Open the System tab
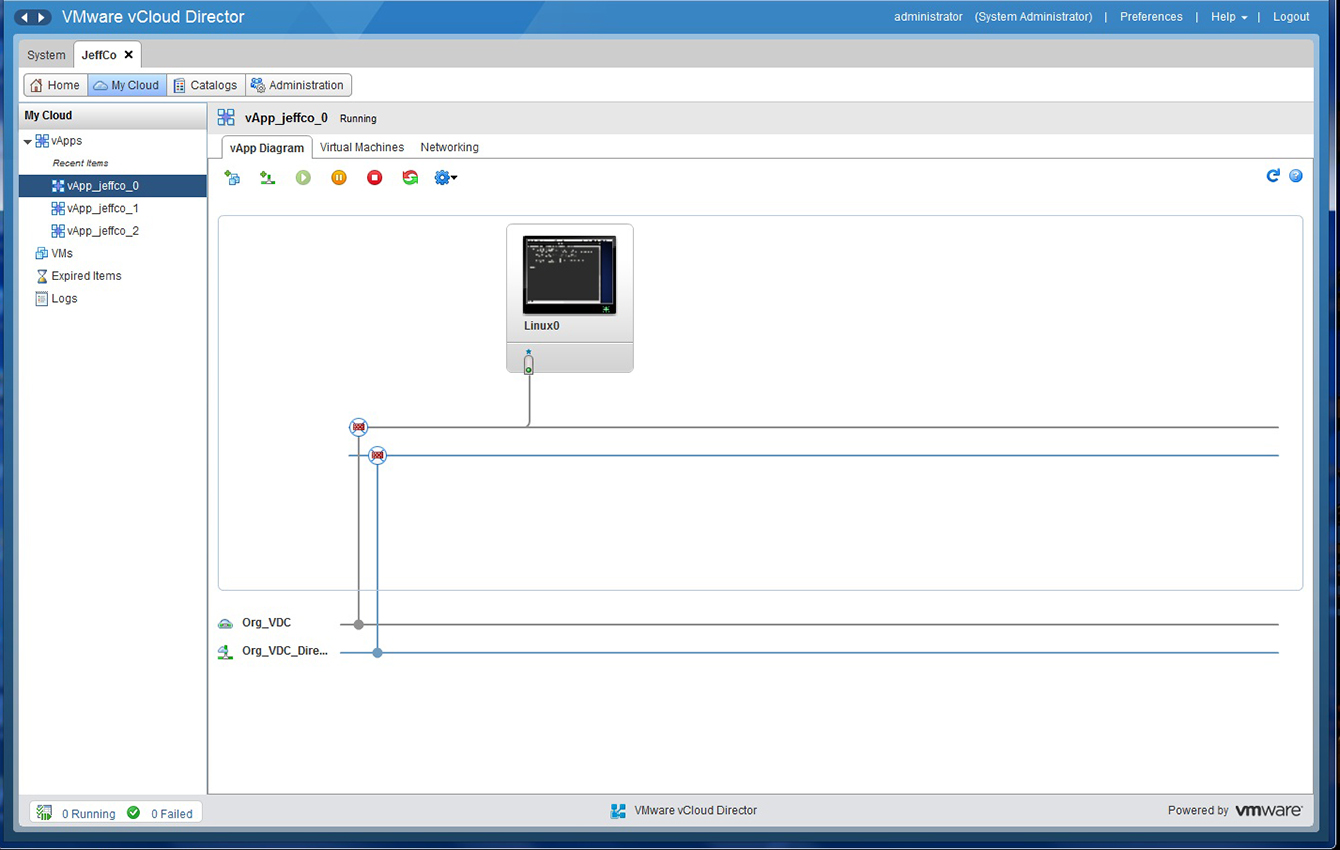1340x850 pixels. (46, 55)
